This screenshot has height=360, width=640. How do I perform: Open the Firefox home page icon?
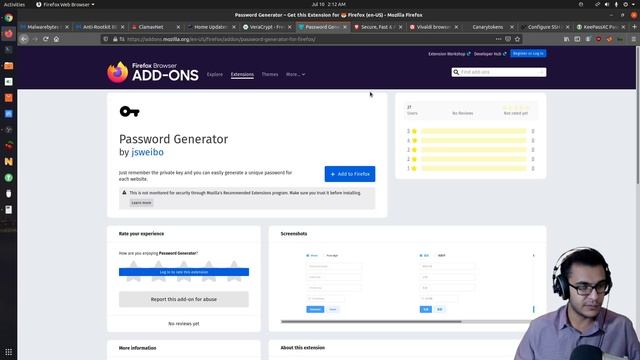[x=56, y=39]
